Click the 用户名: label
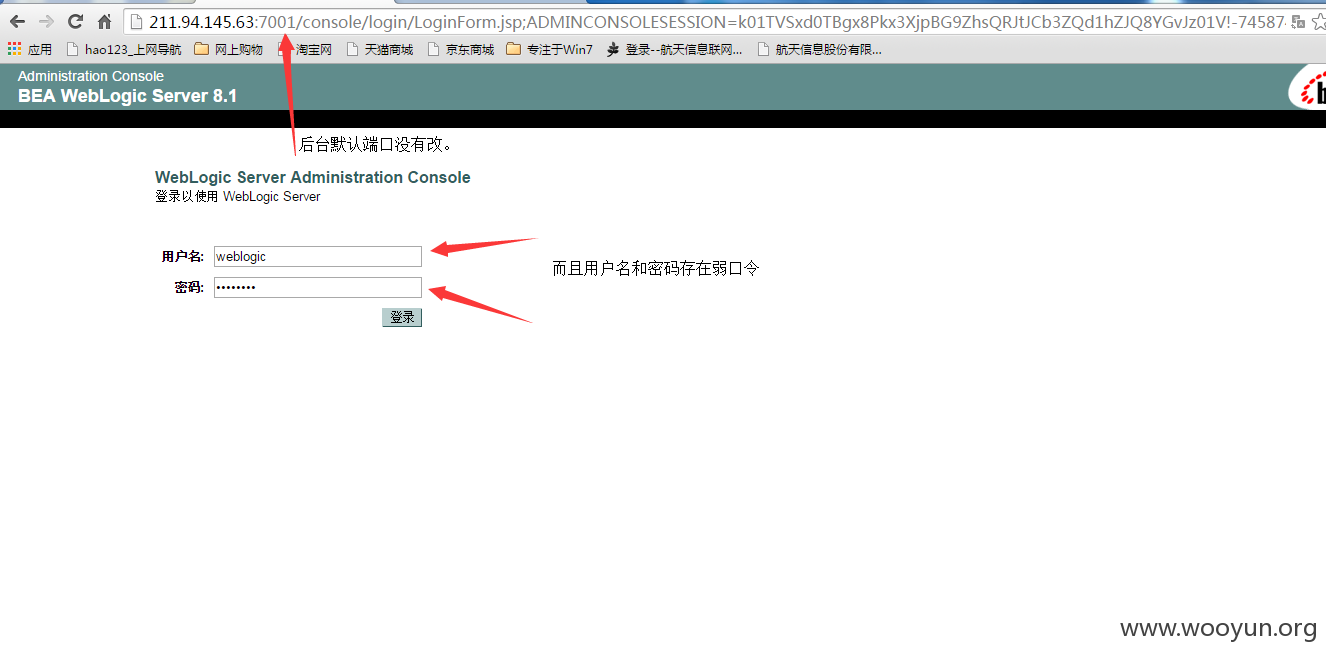This screenshot has height=657, width=1326. [x=182, y=257]
